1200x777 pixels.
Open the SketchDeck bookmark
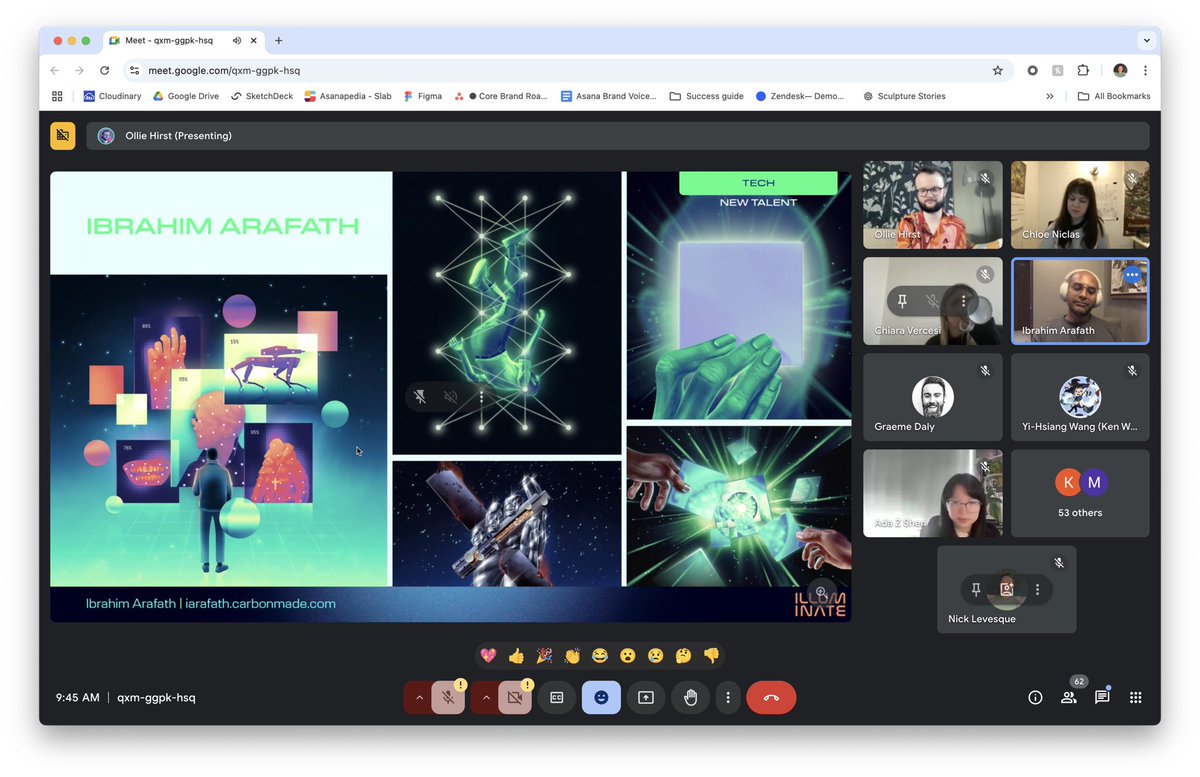[x=263, y=96]
